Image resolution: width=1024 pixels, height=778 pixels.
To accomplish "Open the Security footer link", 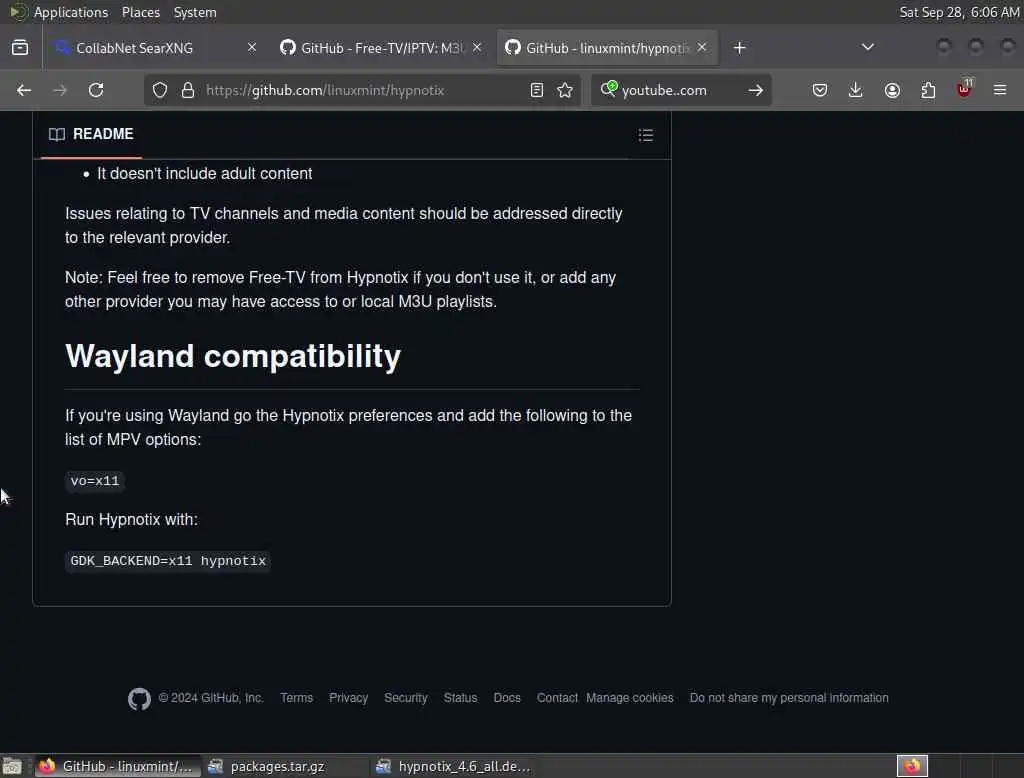I will click(x=406, y=698).
